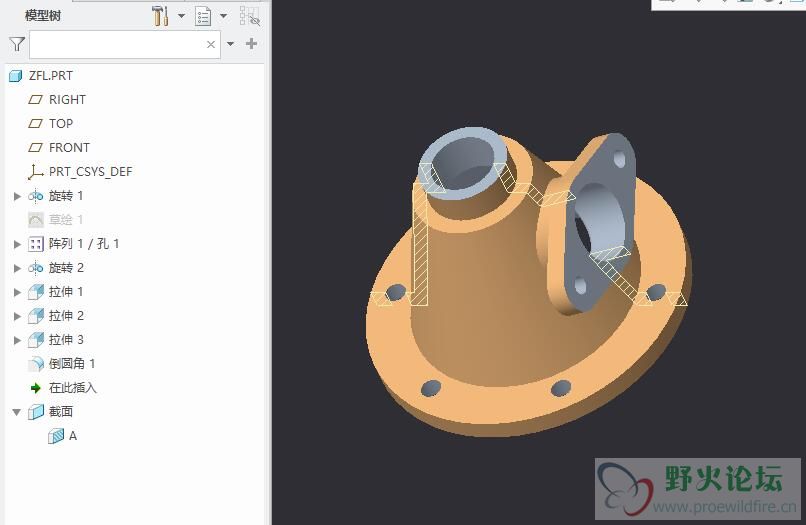This screenshot has width=806, height=525.
Task: Expand the 拉伸 2 feature
Action: click(x=17, y=316)
